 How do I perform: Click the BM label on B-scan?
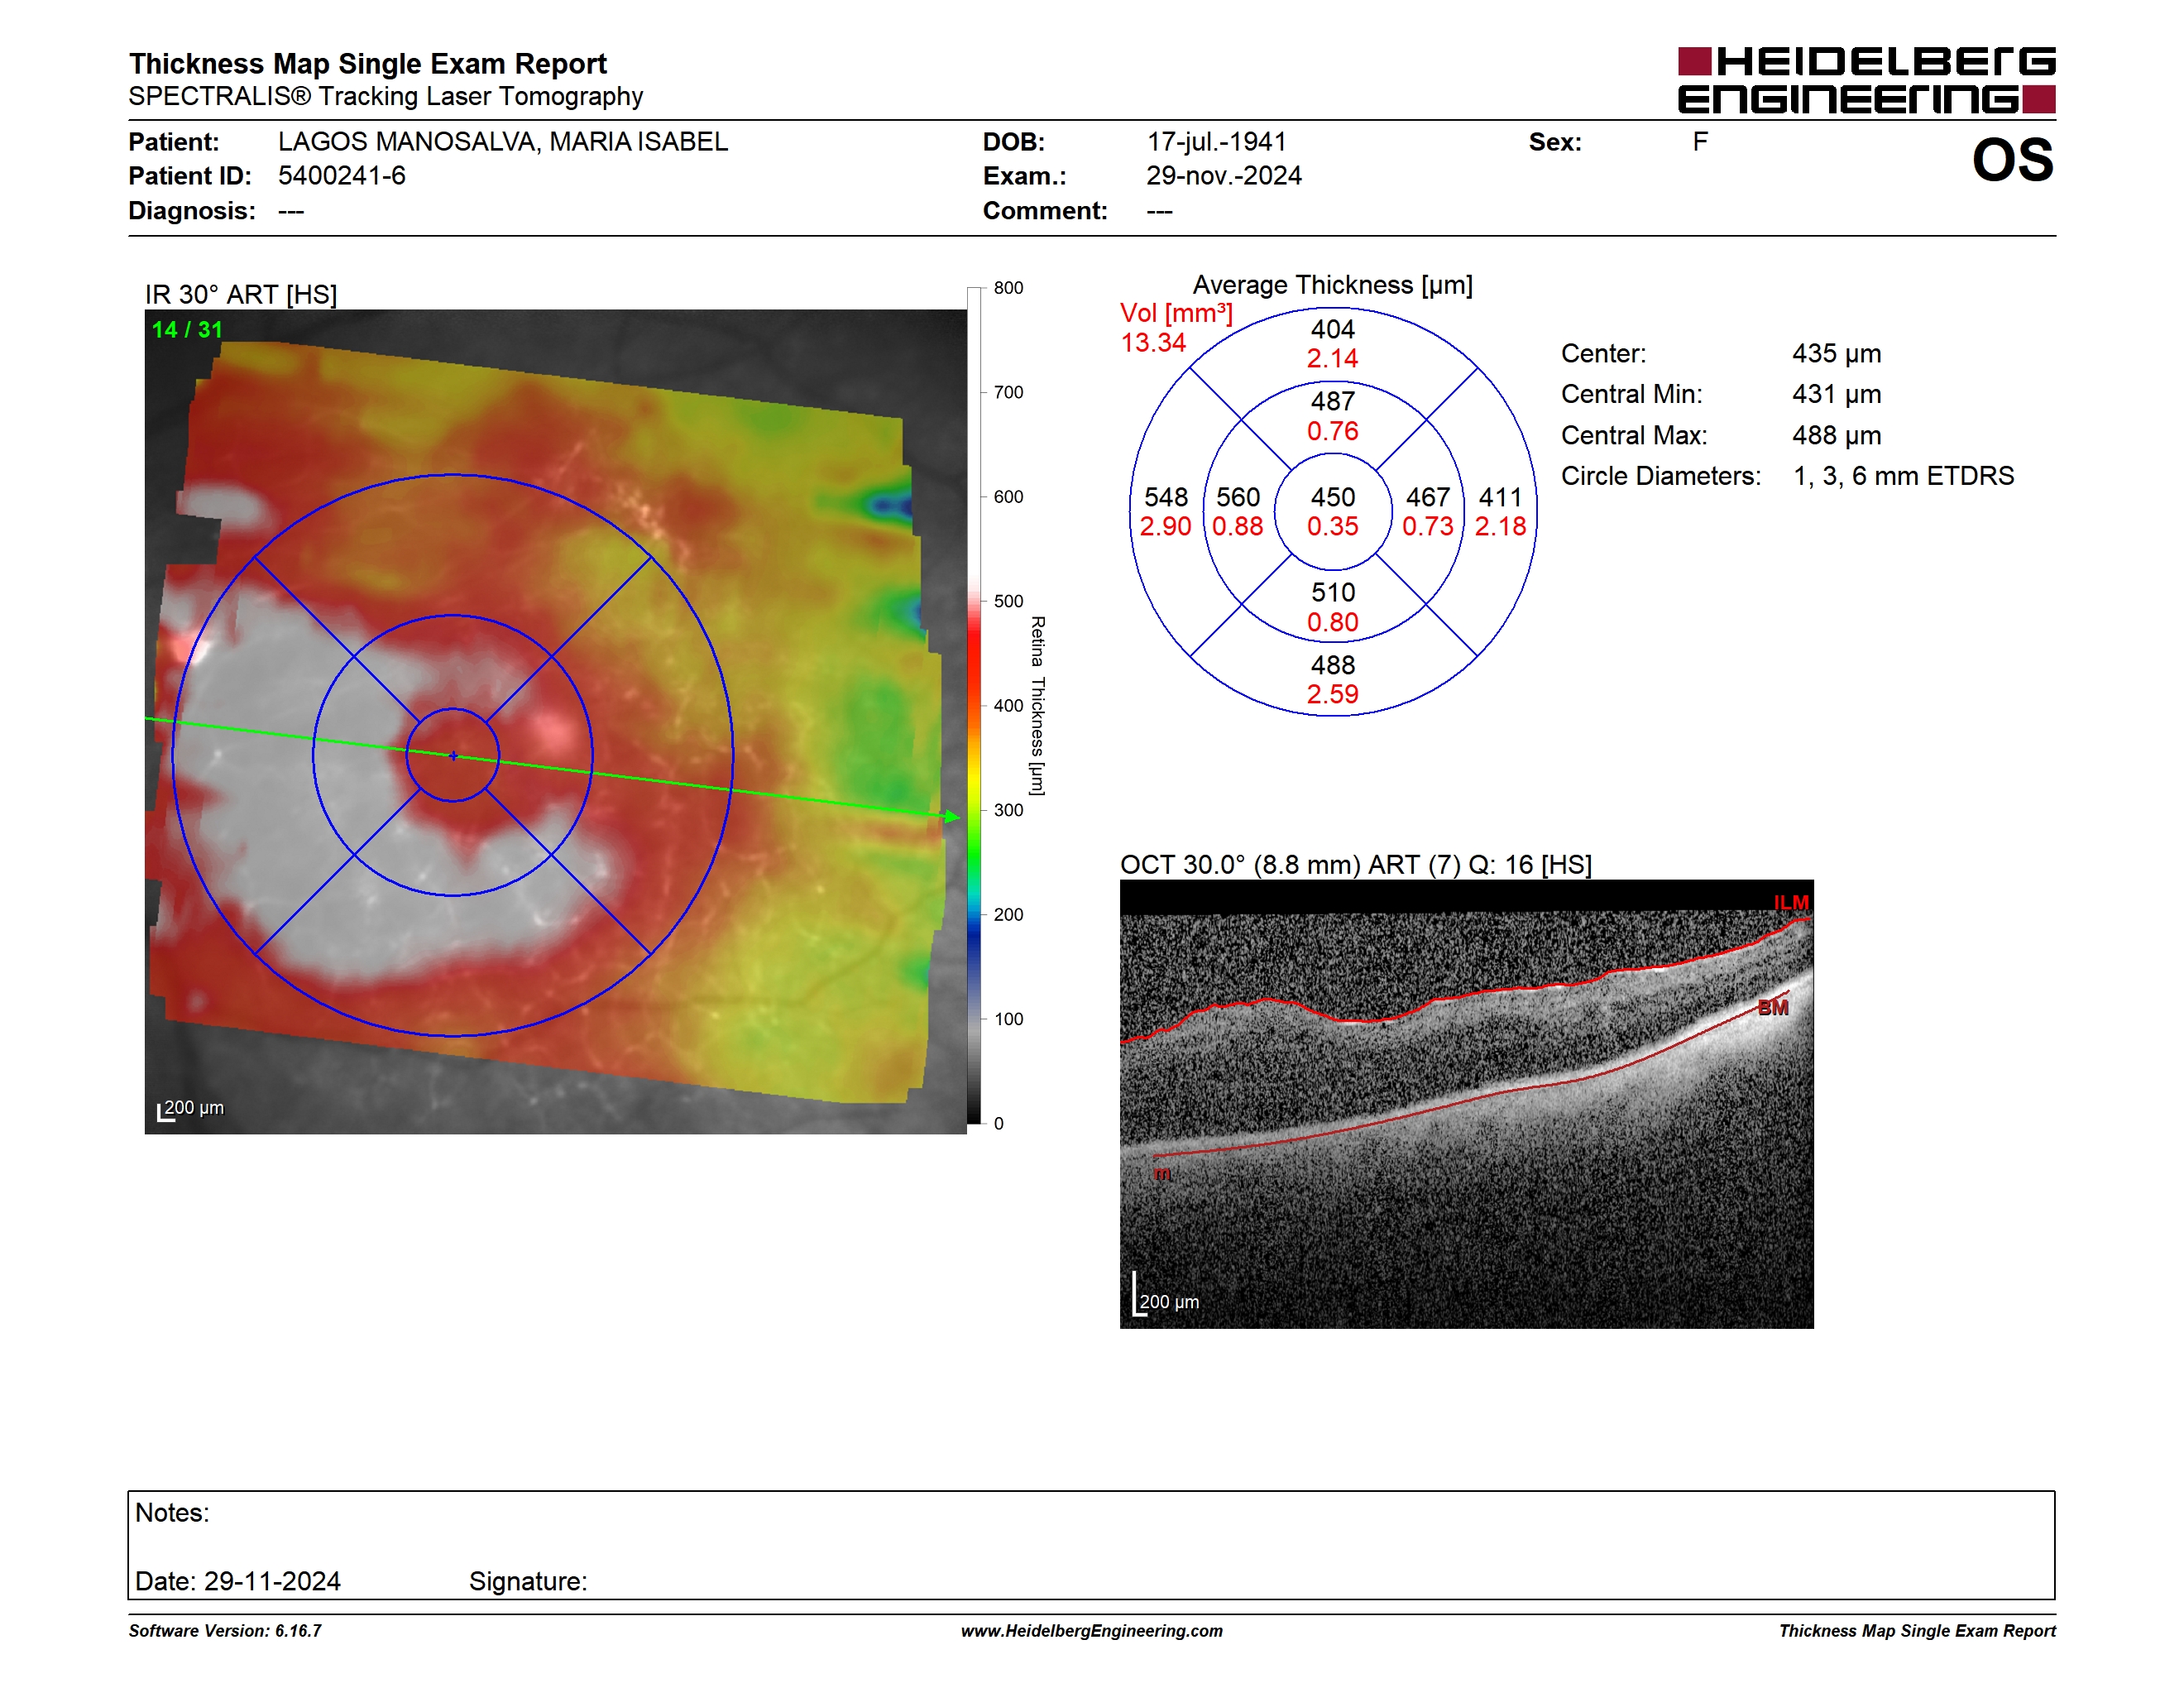coord(1773,1008)
